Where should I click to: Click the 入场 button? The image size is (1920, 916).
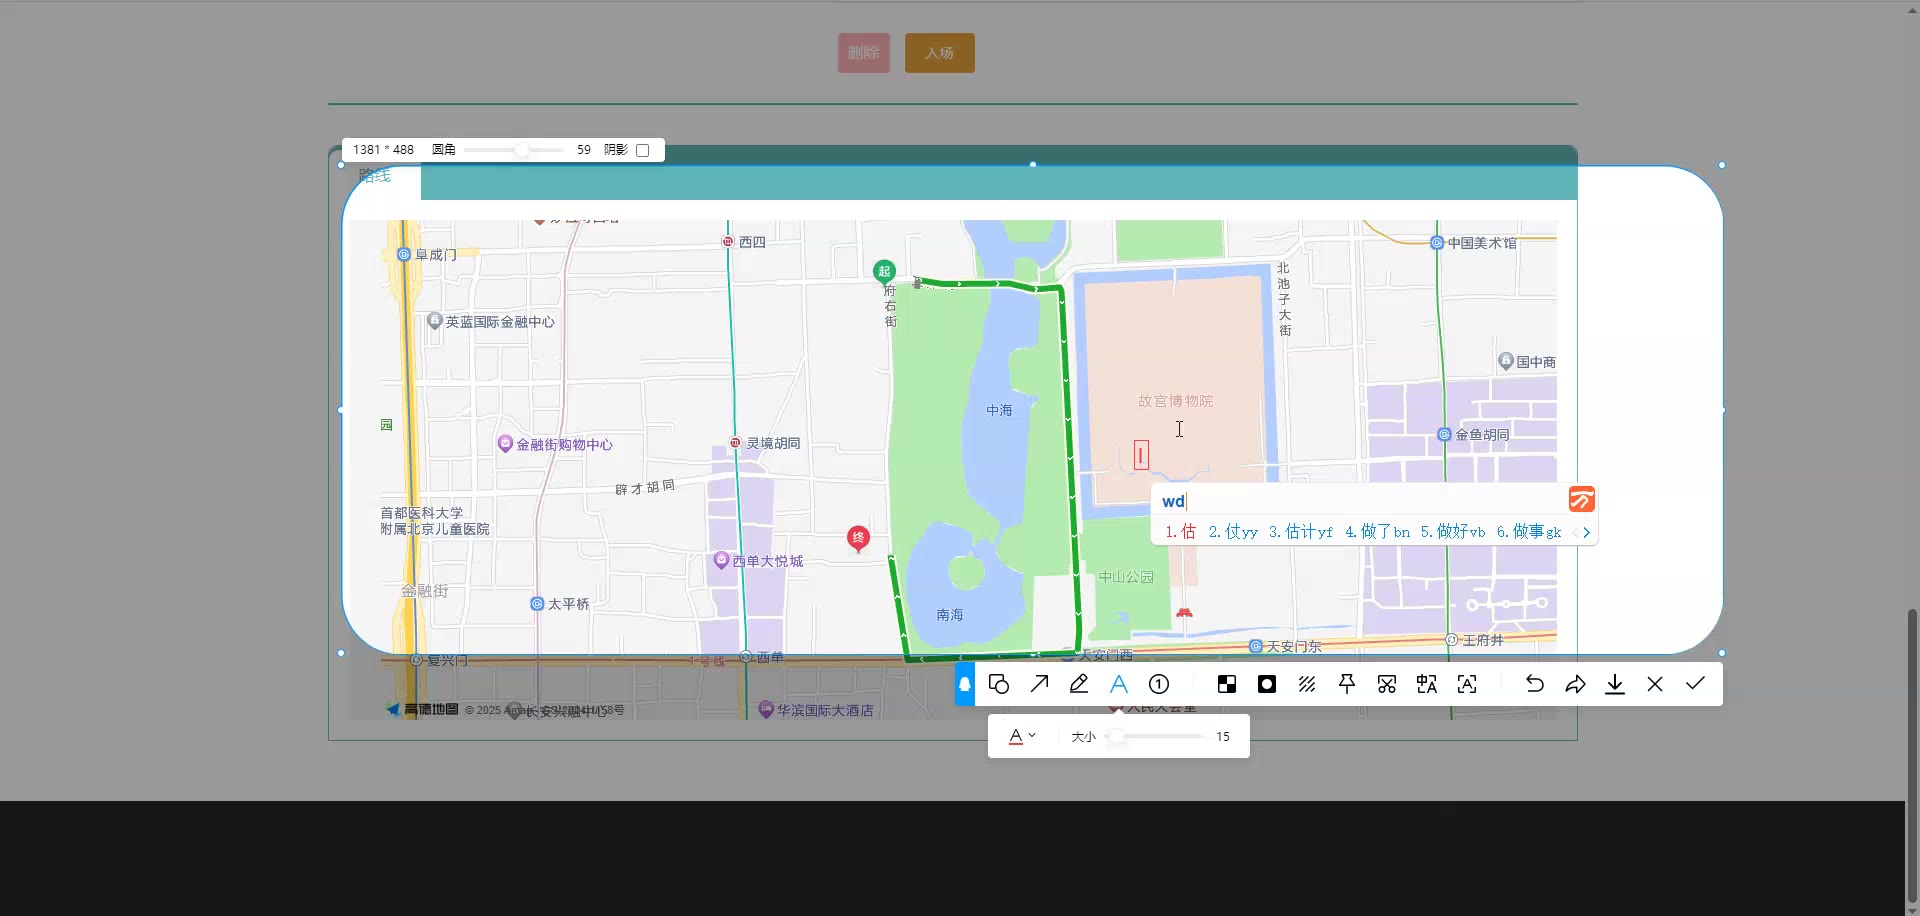click(x=940, y=53)
